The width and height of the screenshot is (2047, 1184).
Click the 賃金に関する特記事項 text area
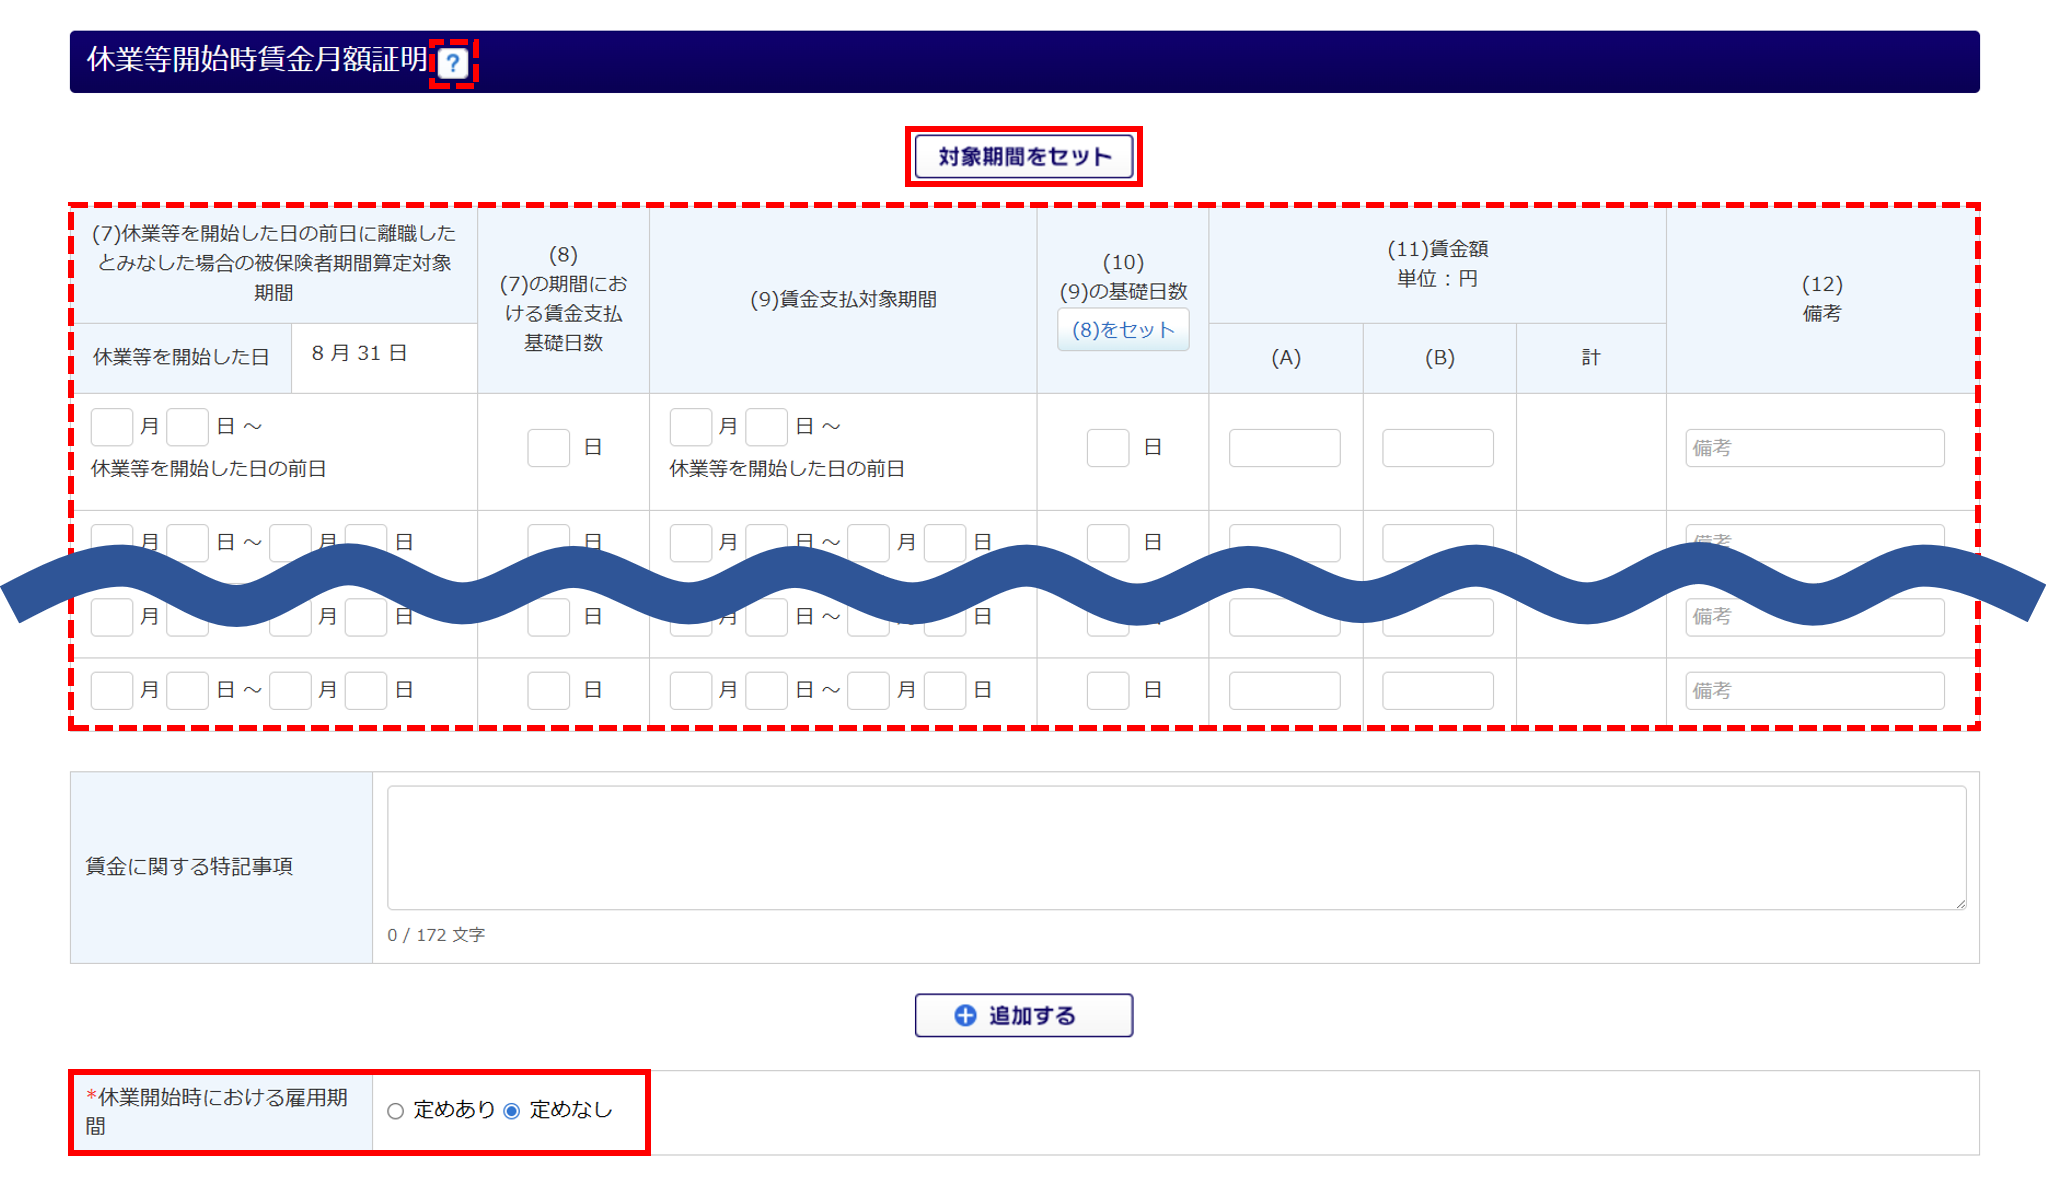pyautogui.click(x=1176, y=847)
